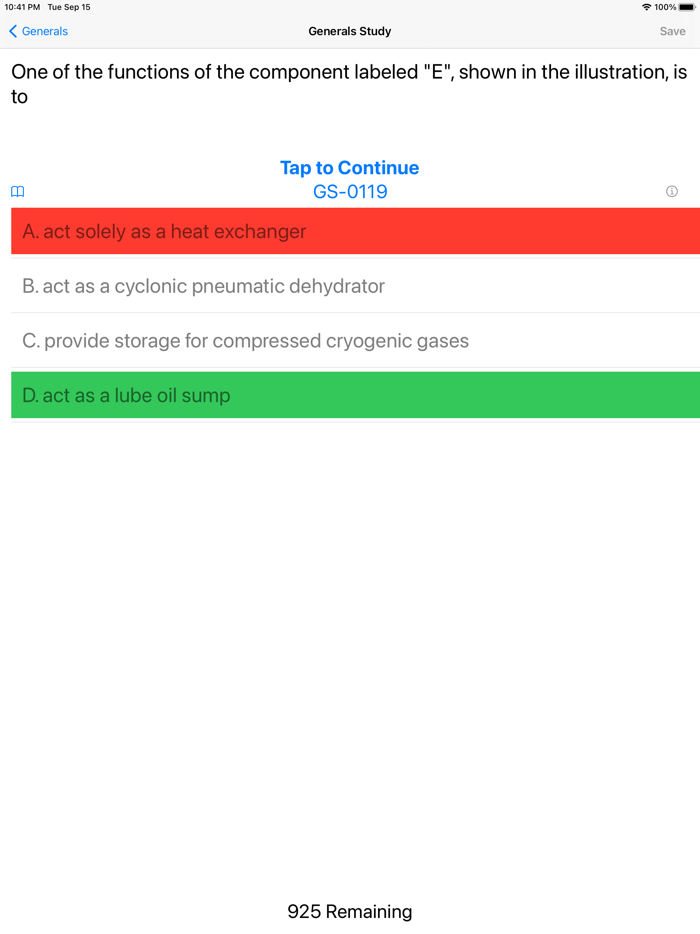The width and height of the screenshot is (700, 934).
Task: Select answer D, act as lube oil sump
Action: point(350,395)
